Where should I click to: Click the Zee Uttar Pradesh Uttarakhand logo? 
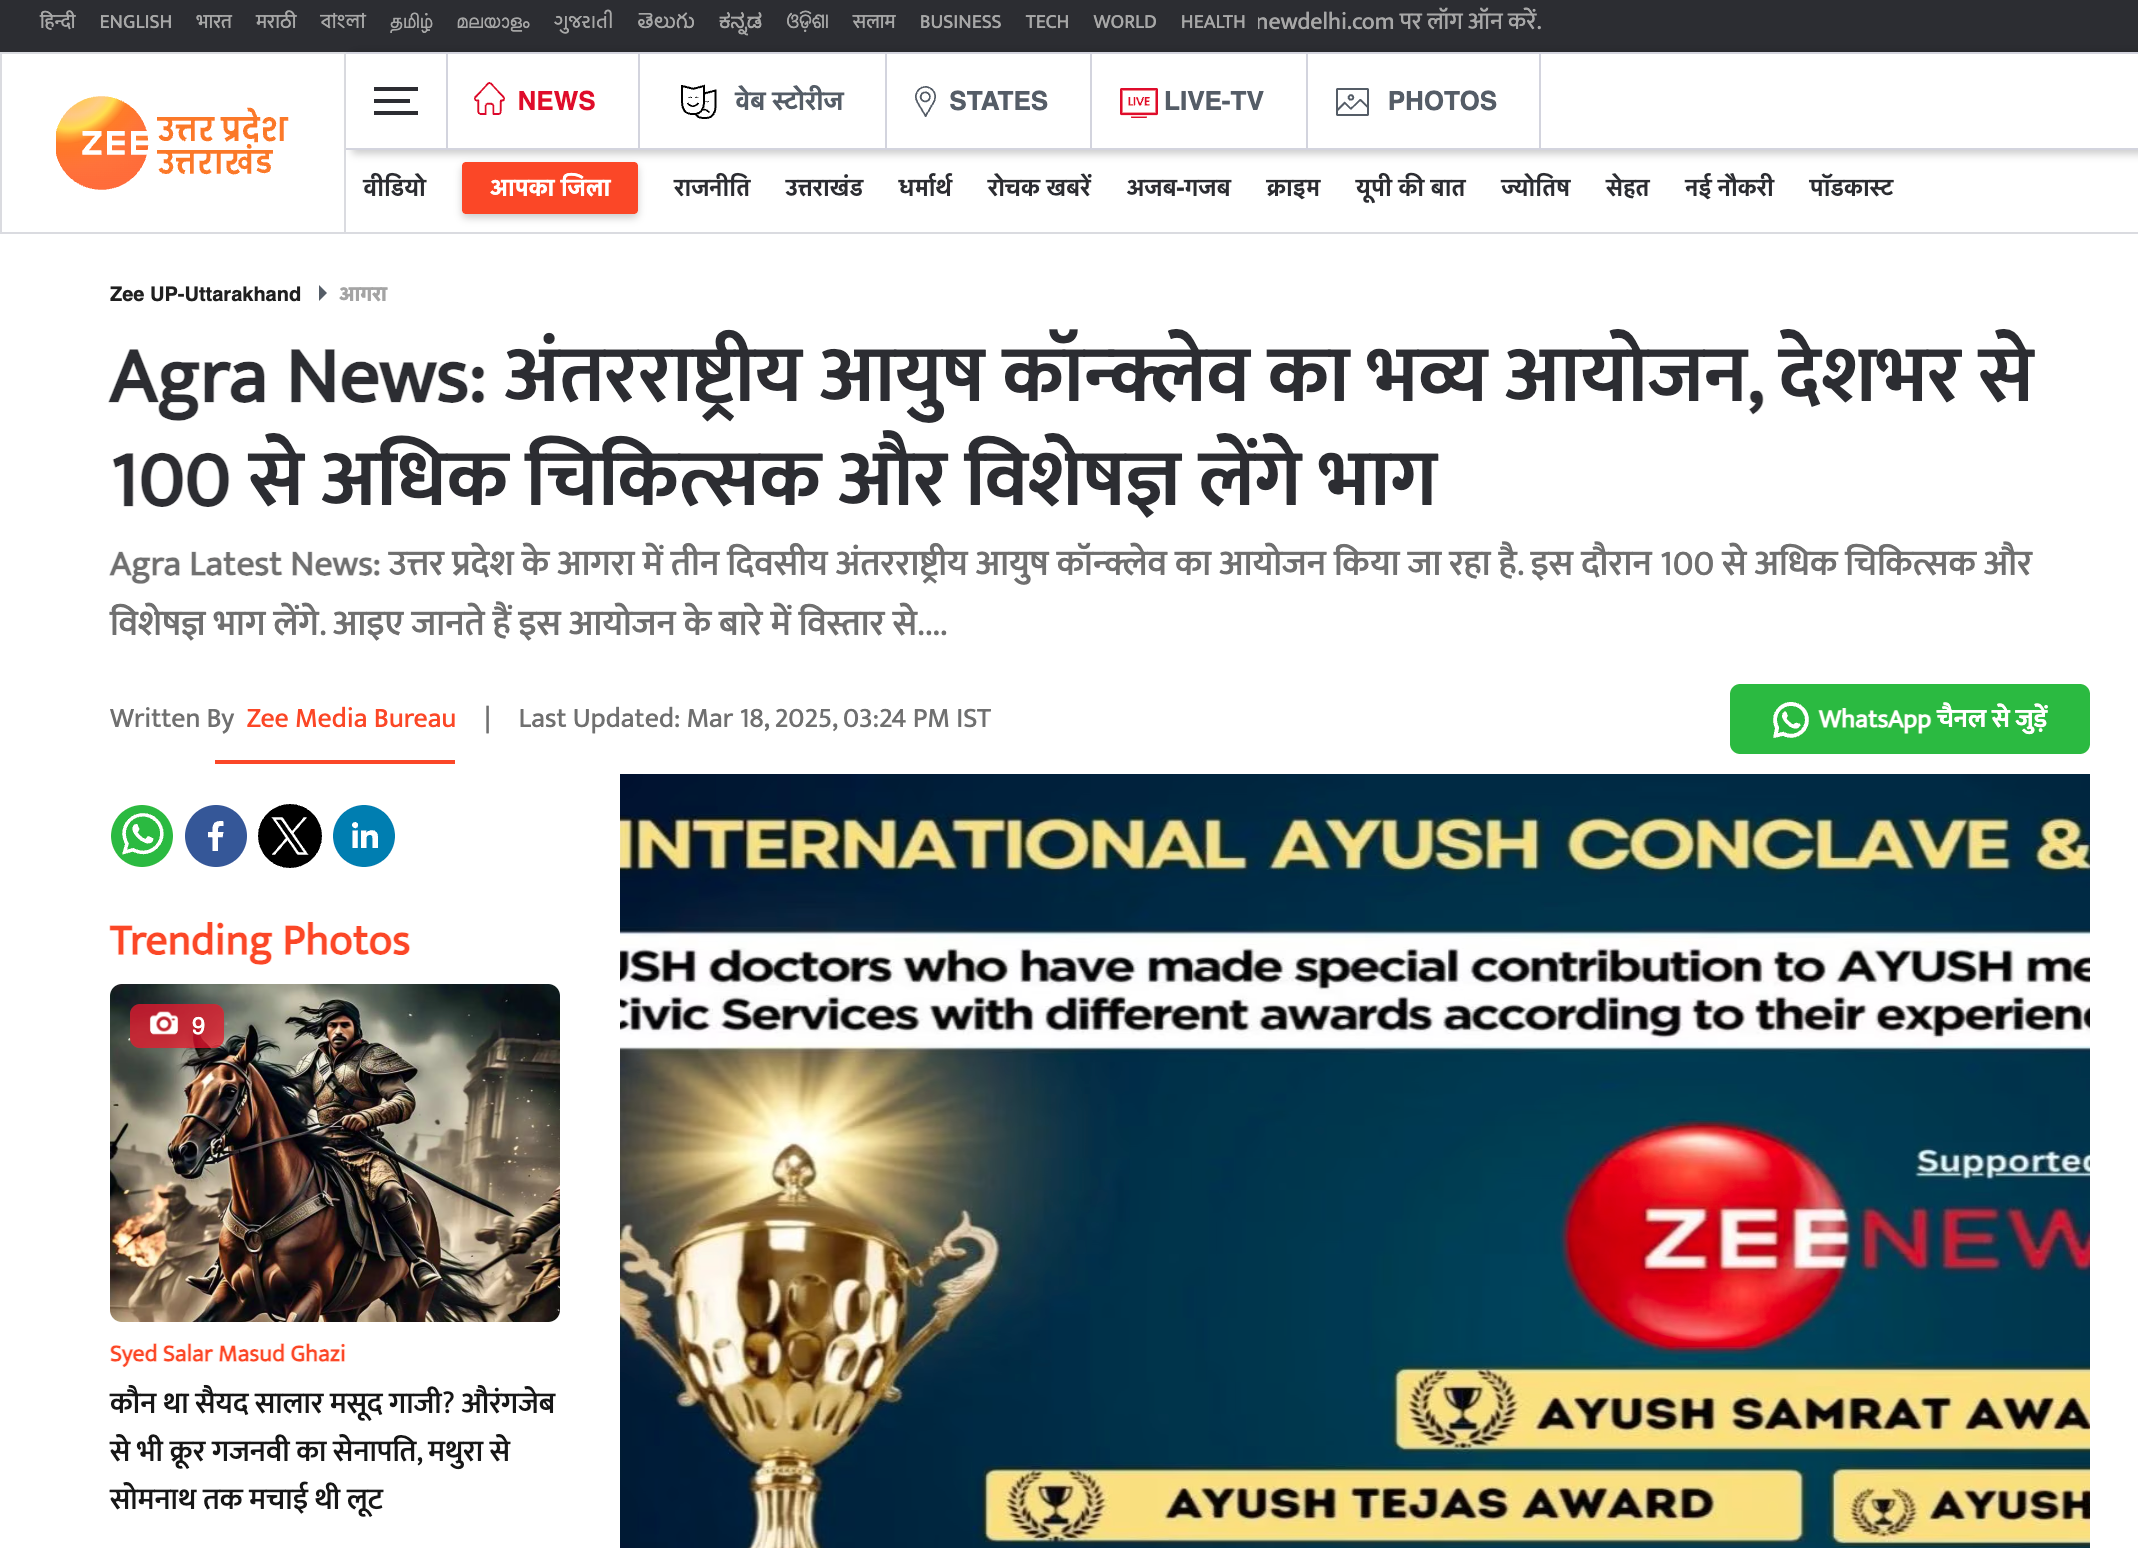(172, 143)
